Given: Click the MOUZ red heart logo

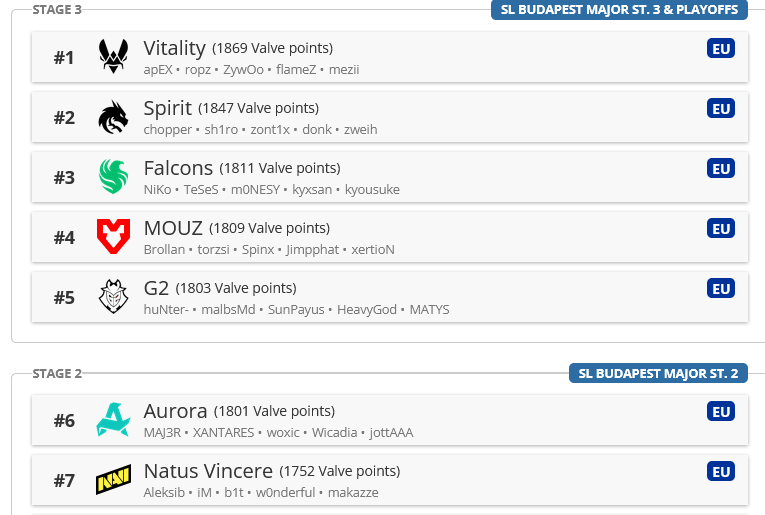Looking at the screenshot, I should pos(113,237).
